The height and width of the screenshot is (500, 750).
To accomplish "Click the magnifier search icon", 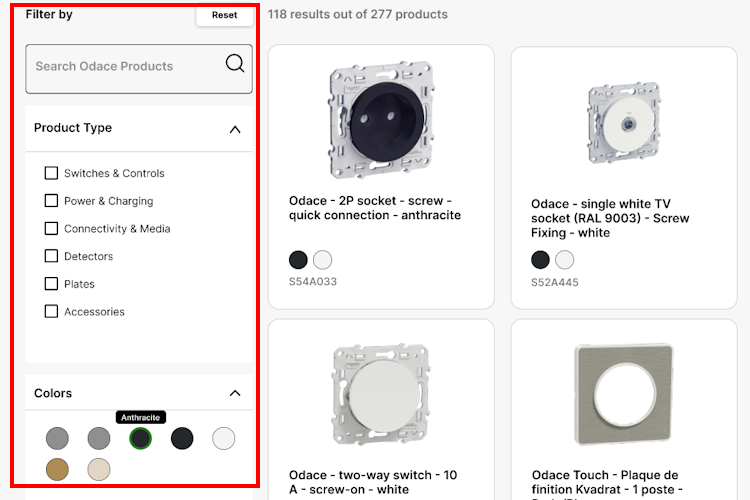I will pos(235,64).
